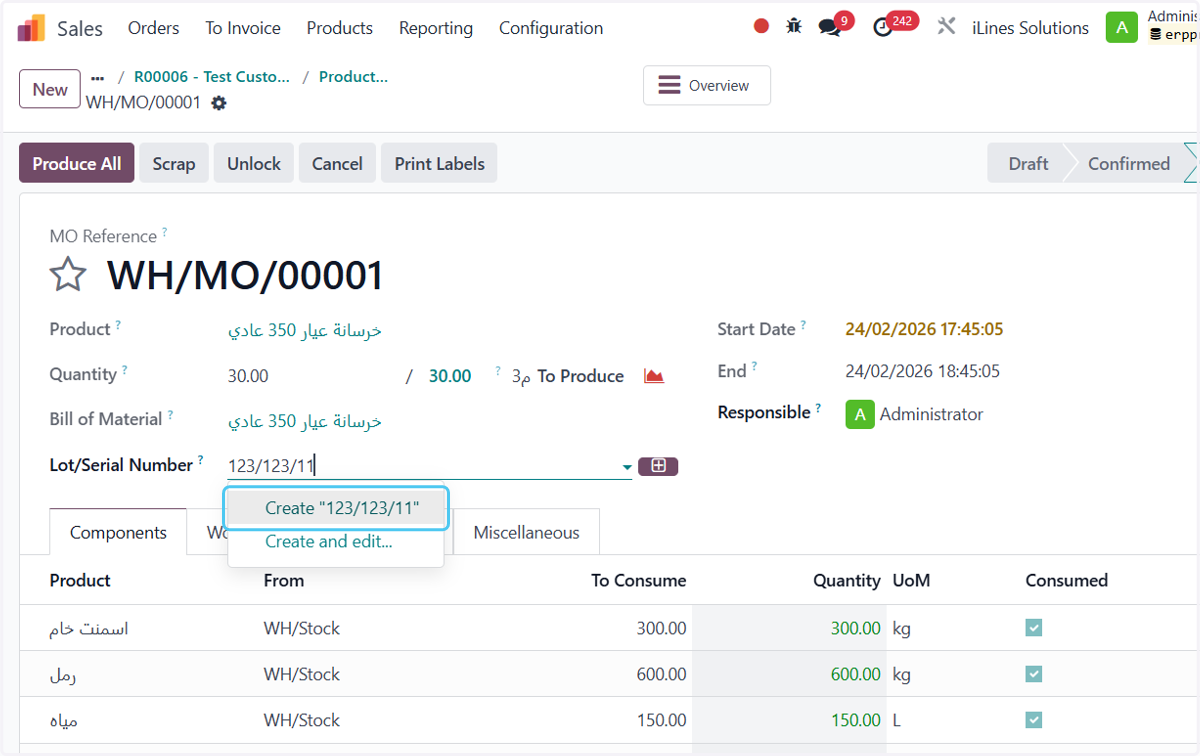Open the debug bug icon menu

pyautogui.click(x=794, y=27)
